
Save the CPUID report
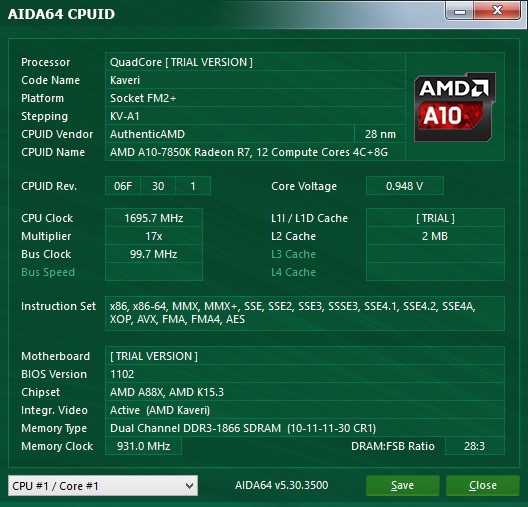pos(403,485)
